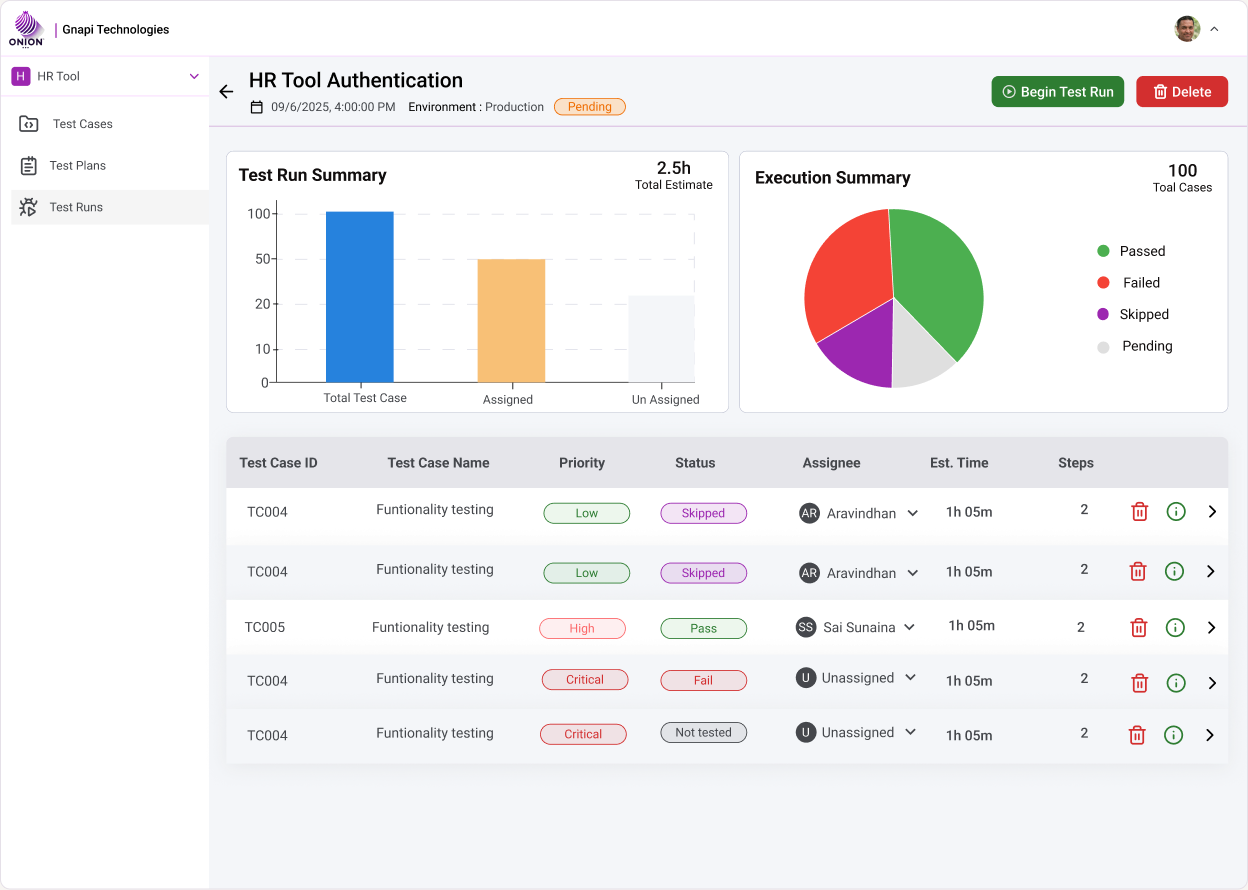Click the High priority badge

[582, 629]
